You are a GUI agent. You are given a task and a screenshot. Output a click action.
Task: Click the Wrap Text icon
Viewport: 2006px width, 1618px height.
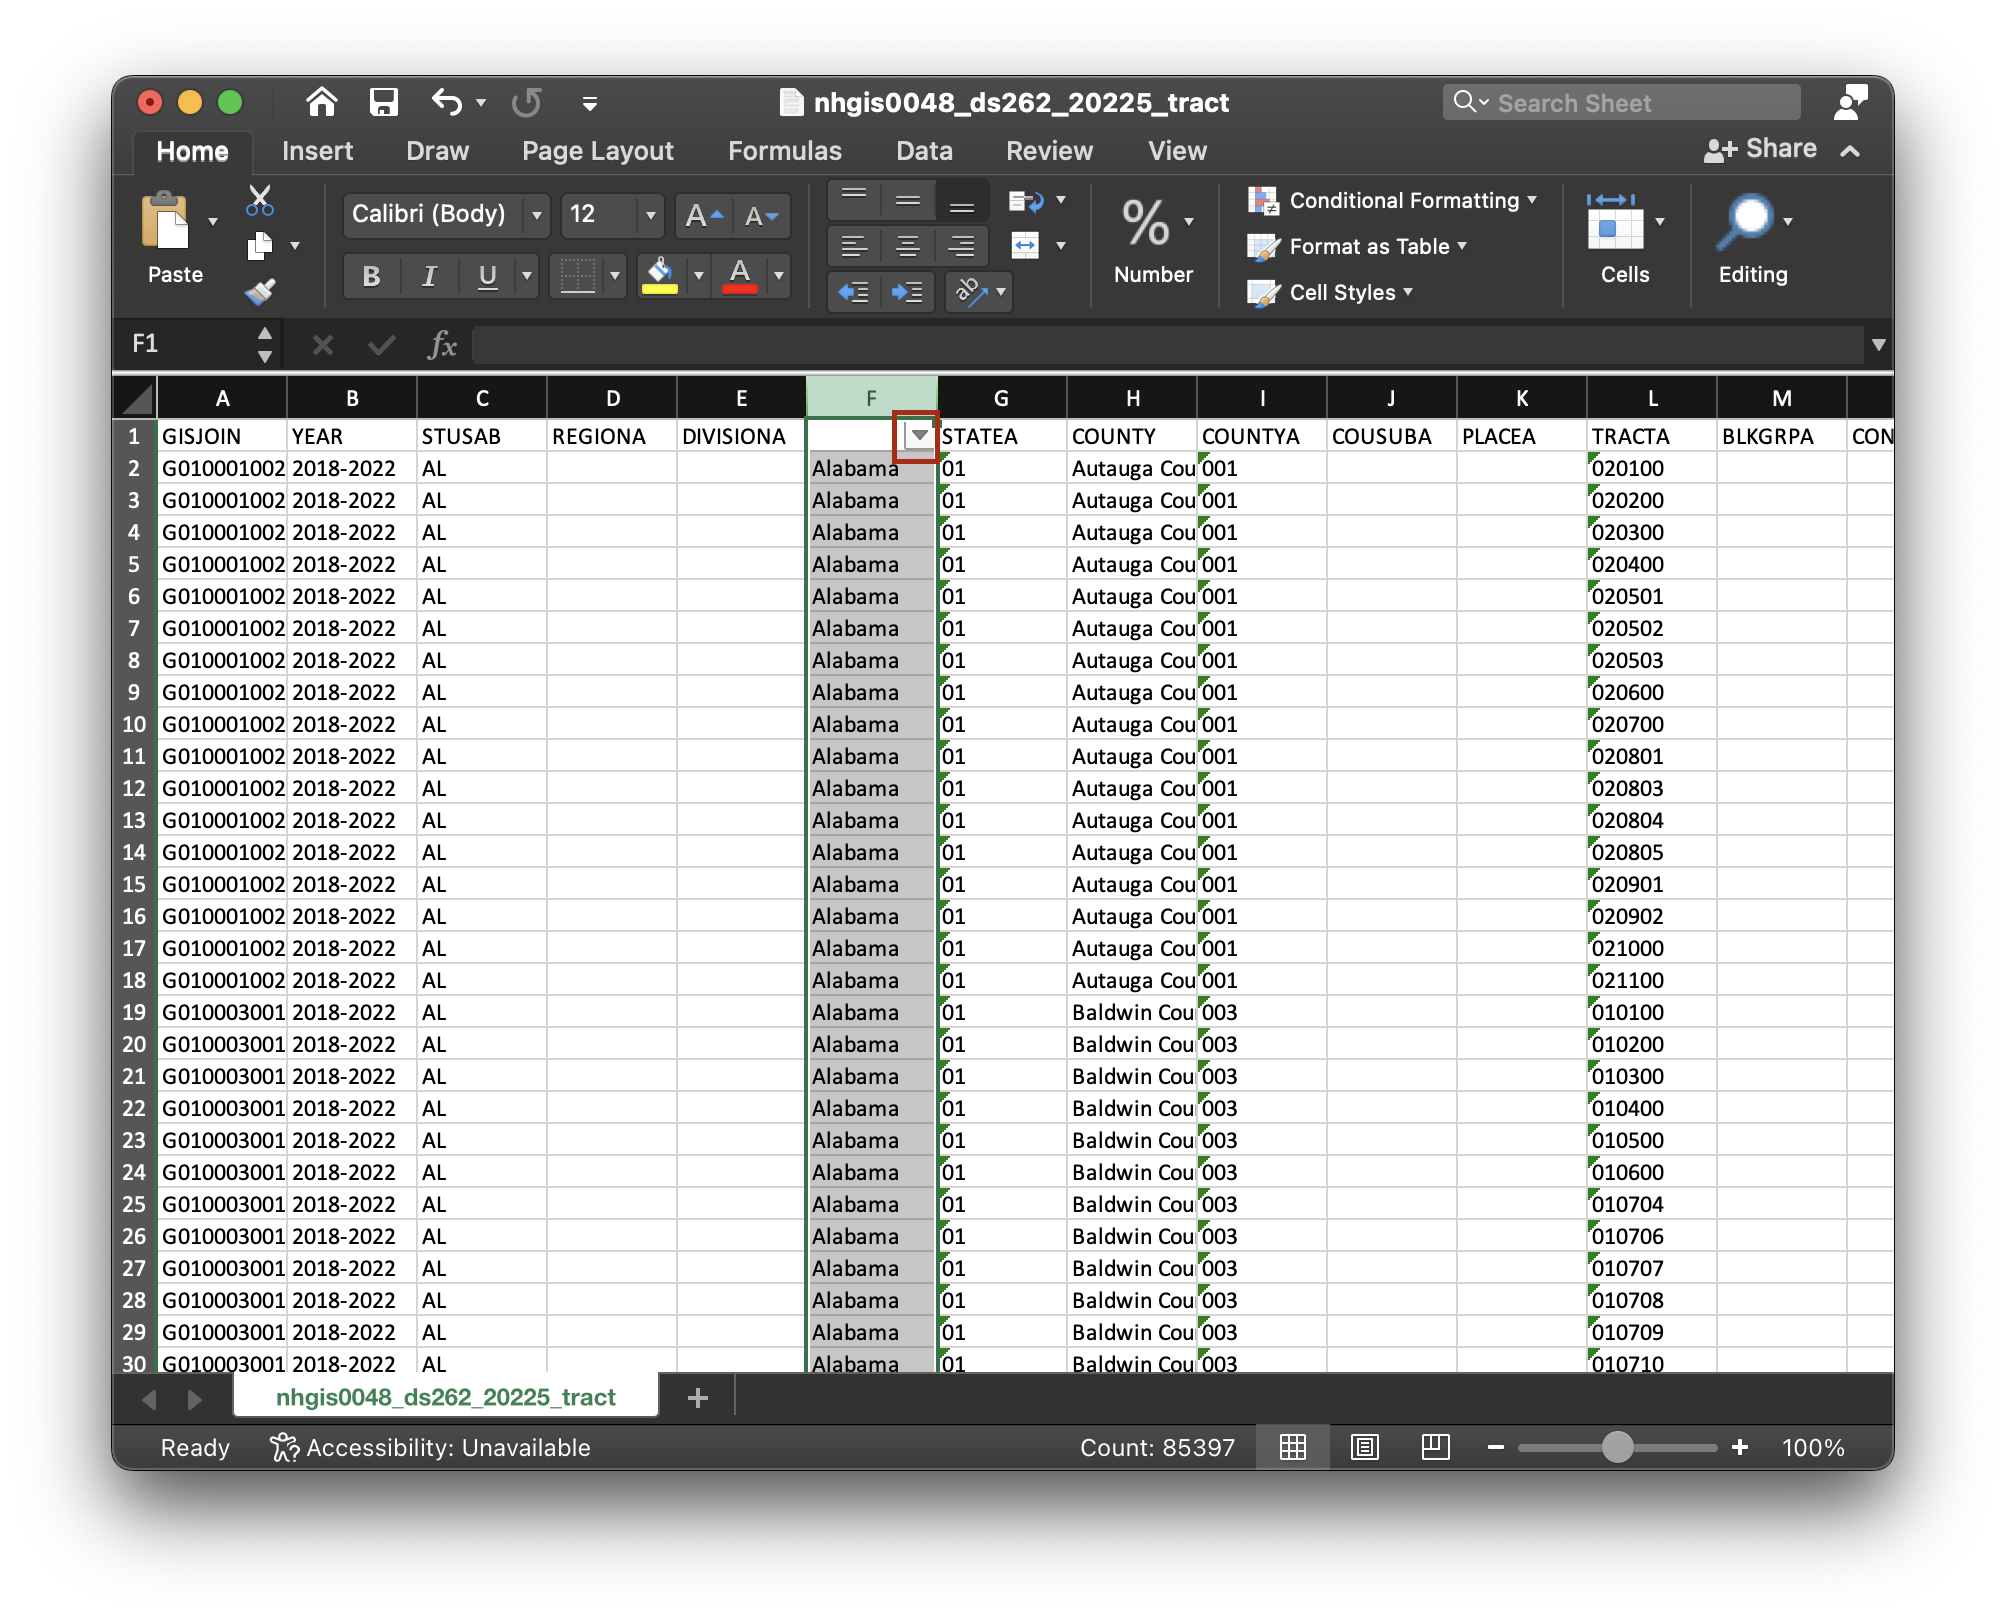[x=1026, y=201]
